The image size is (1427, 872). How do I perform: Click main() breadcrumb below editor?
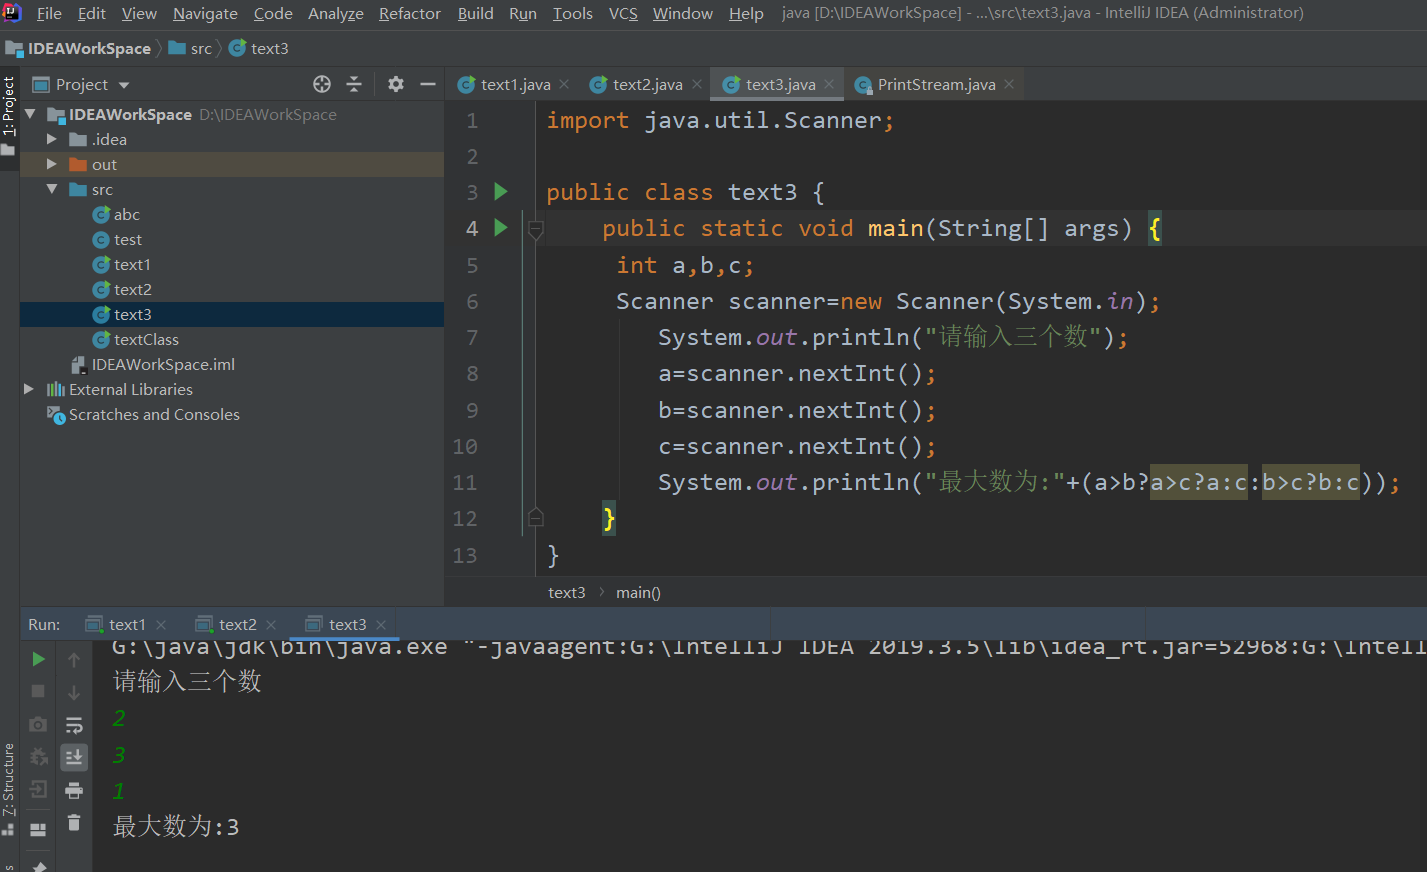click(x=638, y=592)
